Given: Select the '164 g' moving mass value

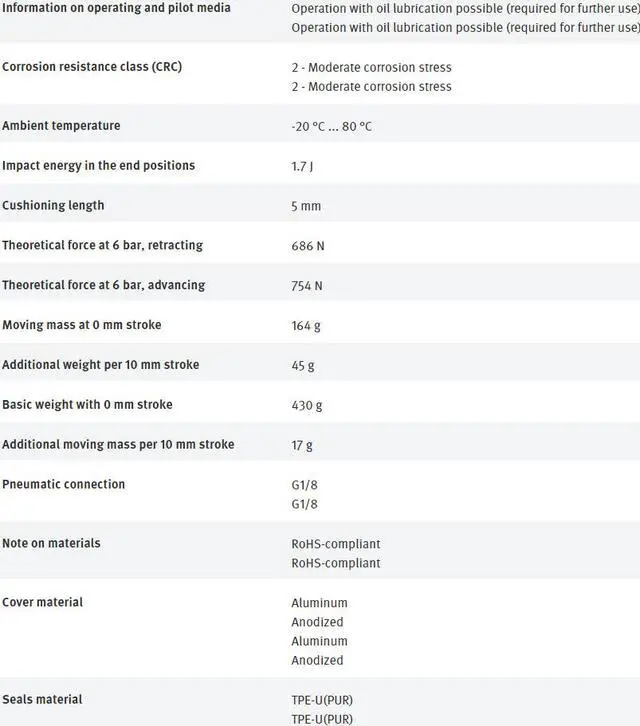Looking at the screenshot, I should pos(306,326).
